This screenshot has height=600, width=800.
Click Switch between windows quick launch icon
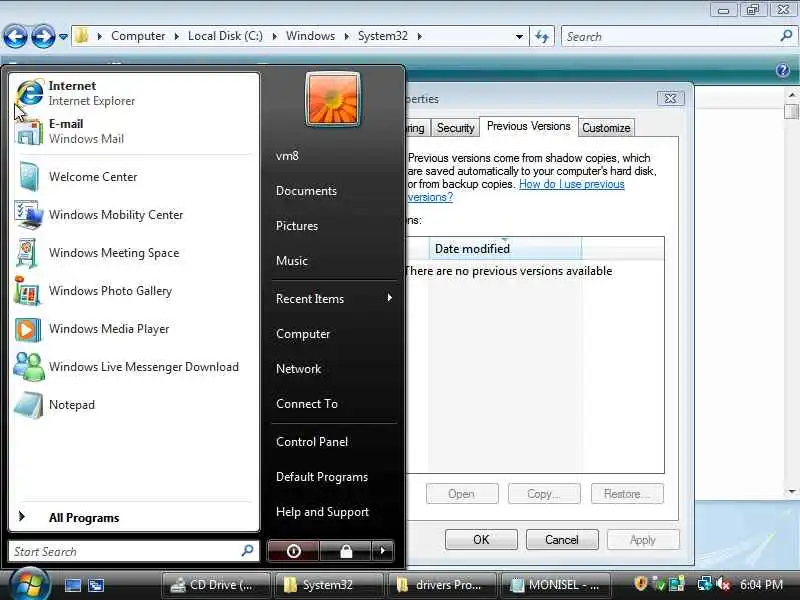(x=96, y=585)
